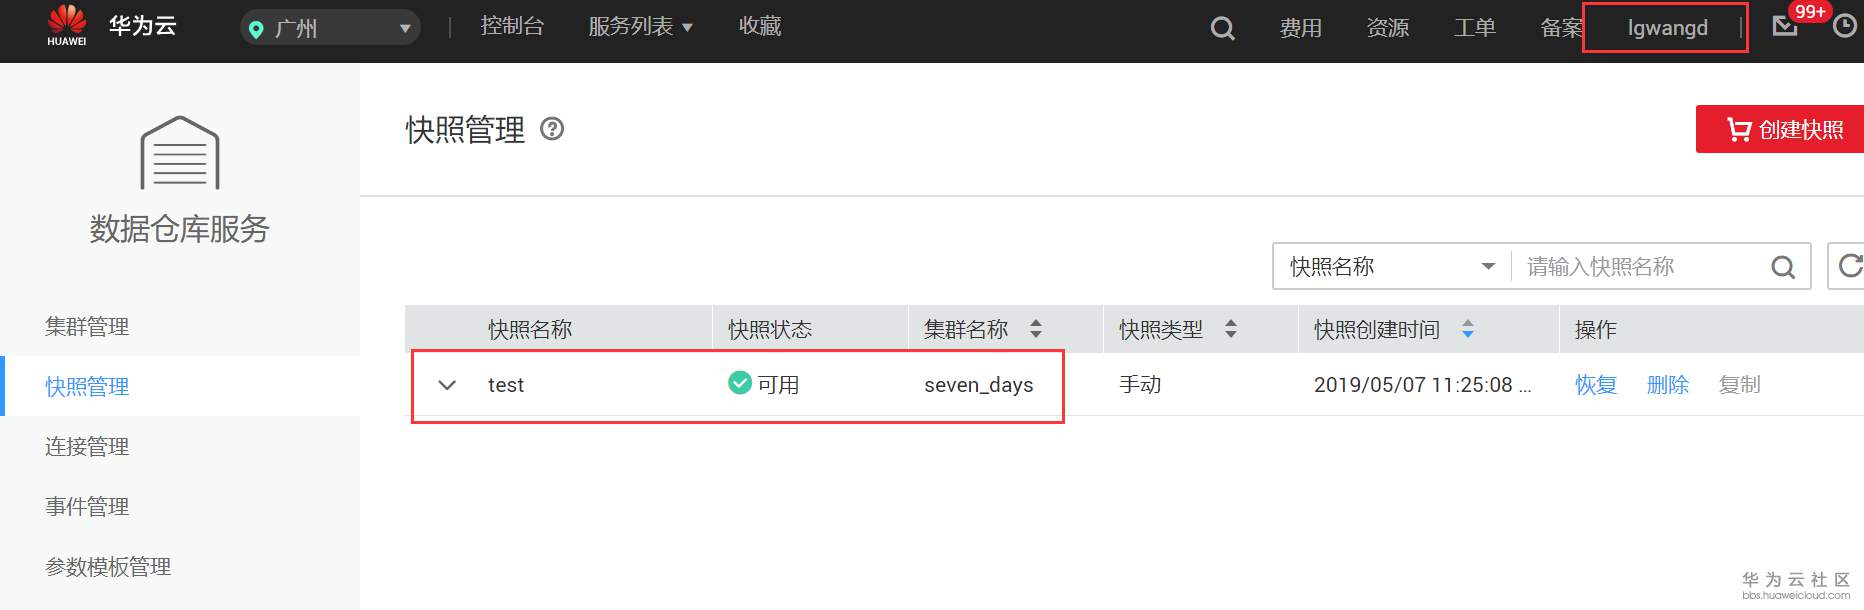This screenshot has height=610, width=1864.
Task: Open 连接管理 in the sidebar
Action: [87, 447]
